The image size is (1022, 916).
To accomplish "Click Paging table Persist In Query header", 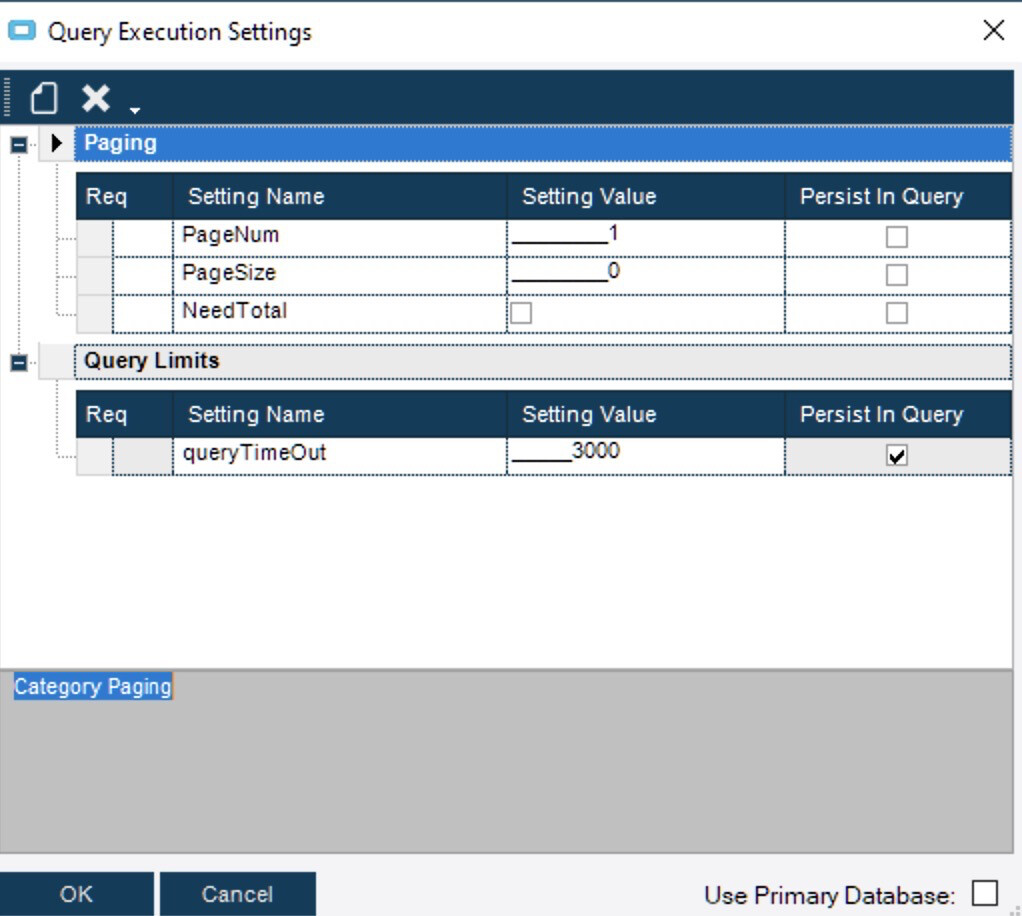I will pyautogui.click(x=898, y=196).
